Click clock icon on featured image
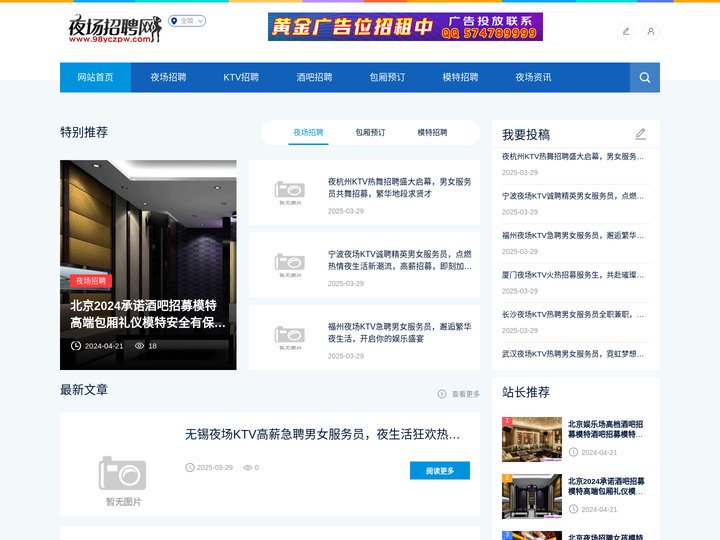The height and width of the screenshot is (540, 720). tap(76, 346)
